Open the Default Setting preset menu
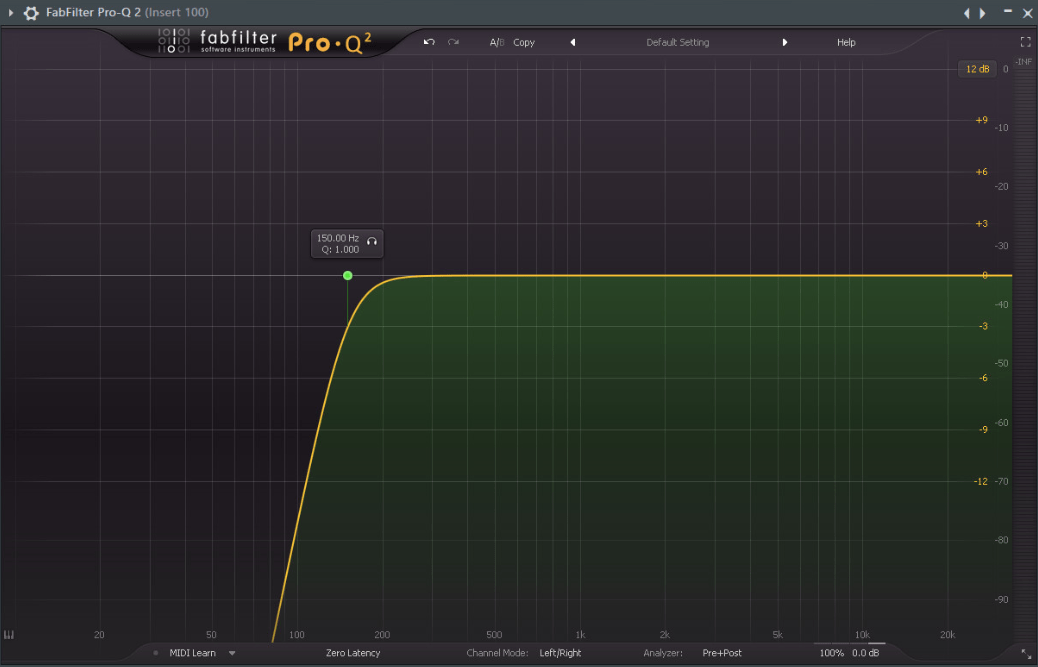 (x=679, y=42)
